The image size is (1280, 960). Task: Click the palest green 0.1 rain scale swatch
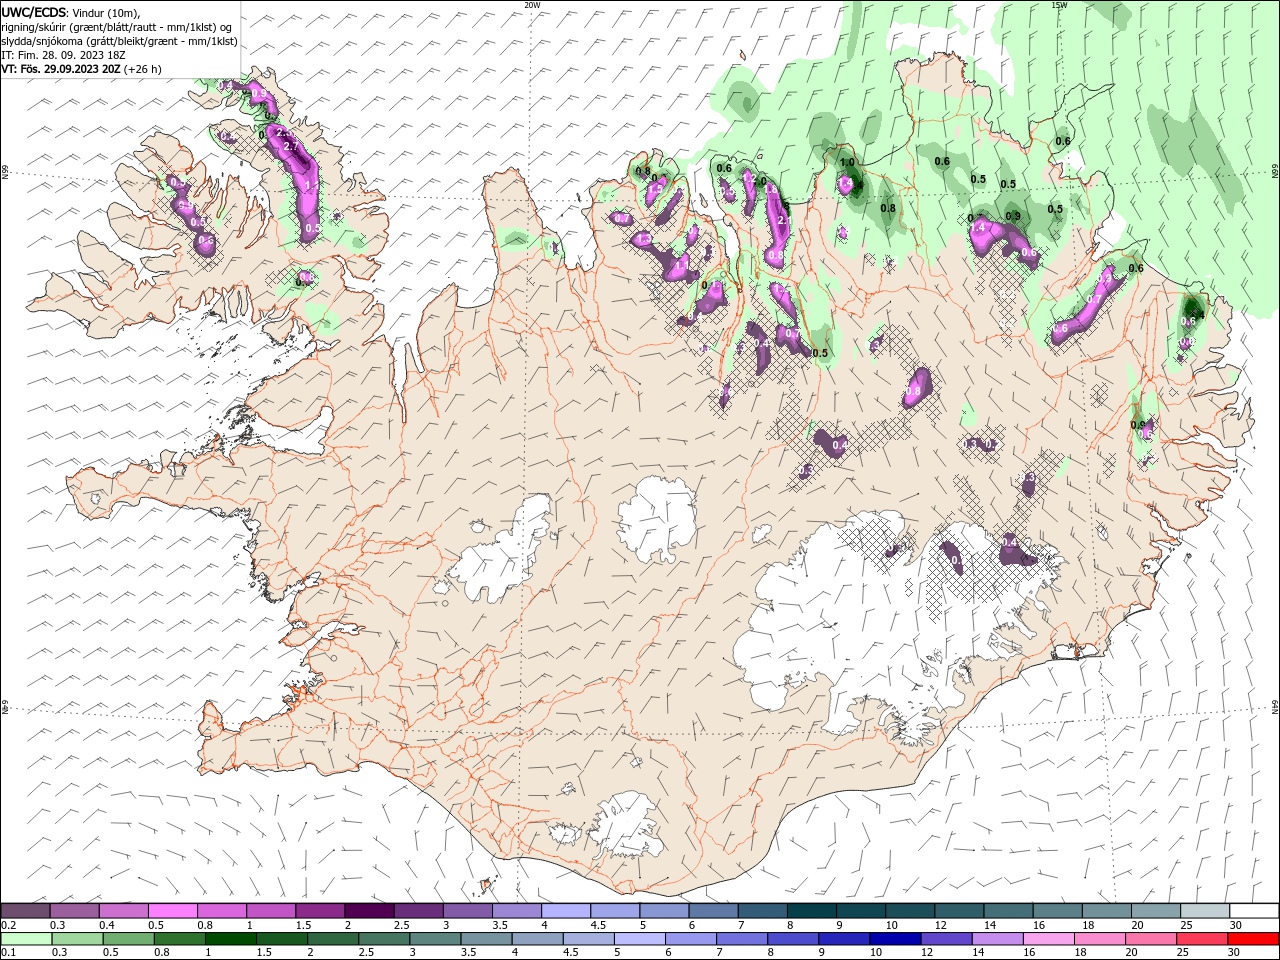pyautogui.click(x=26, y=939)
